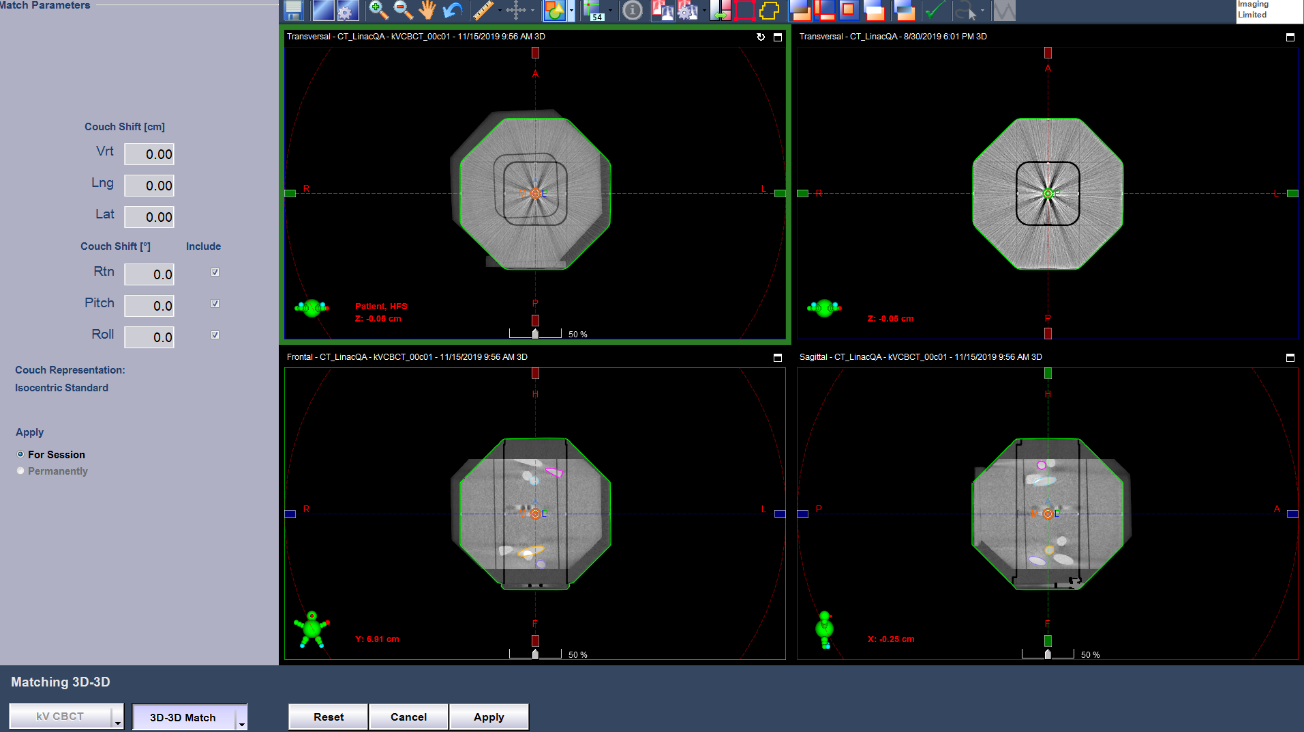Open the information icon
Viewport: 1304px width, 732px height.
632,11
